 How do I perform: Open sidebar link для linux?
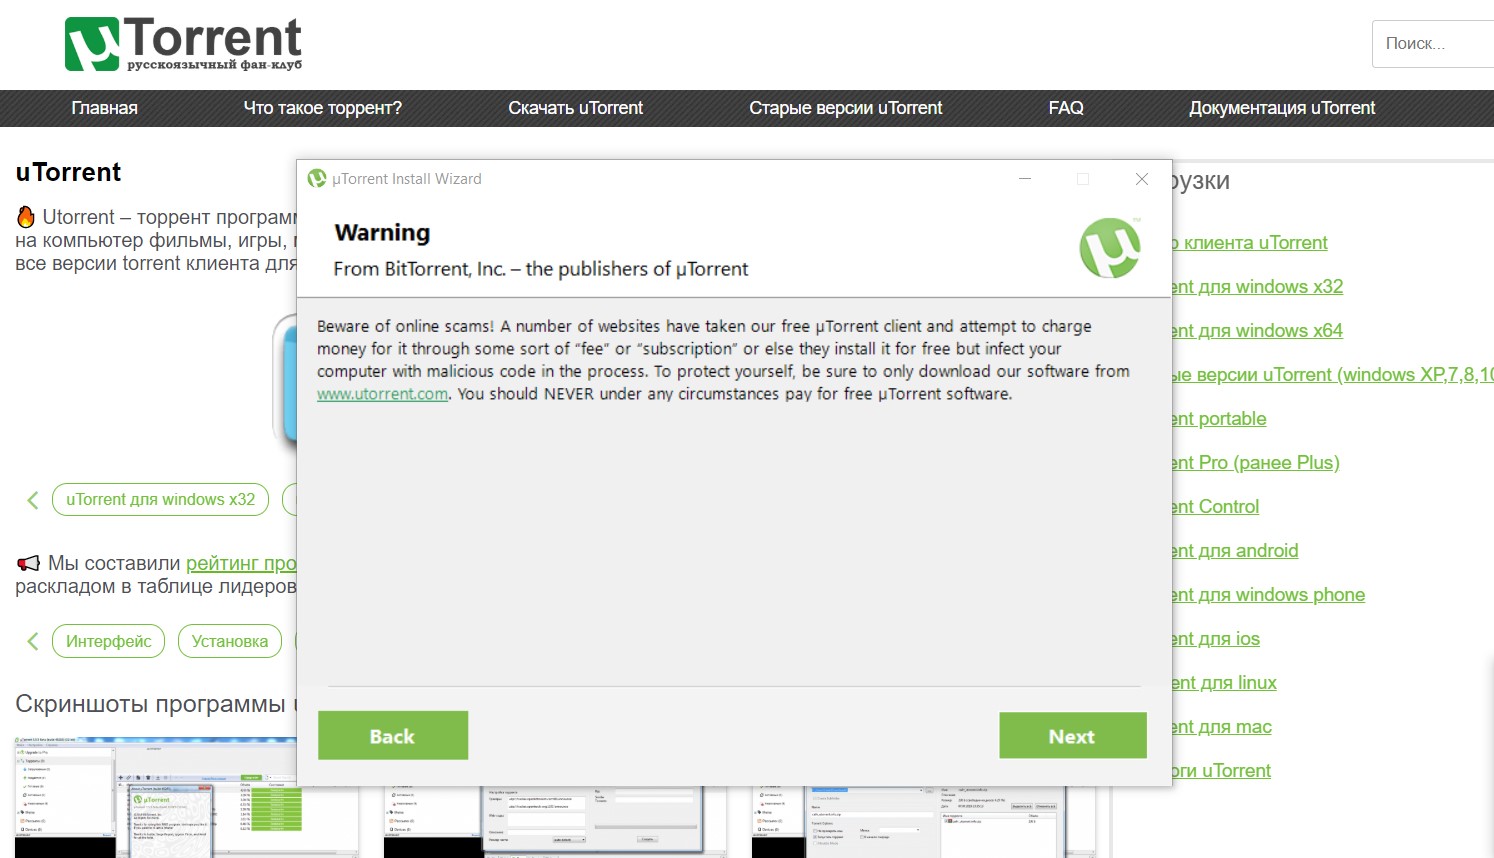pos(1224,683)
